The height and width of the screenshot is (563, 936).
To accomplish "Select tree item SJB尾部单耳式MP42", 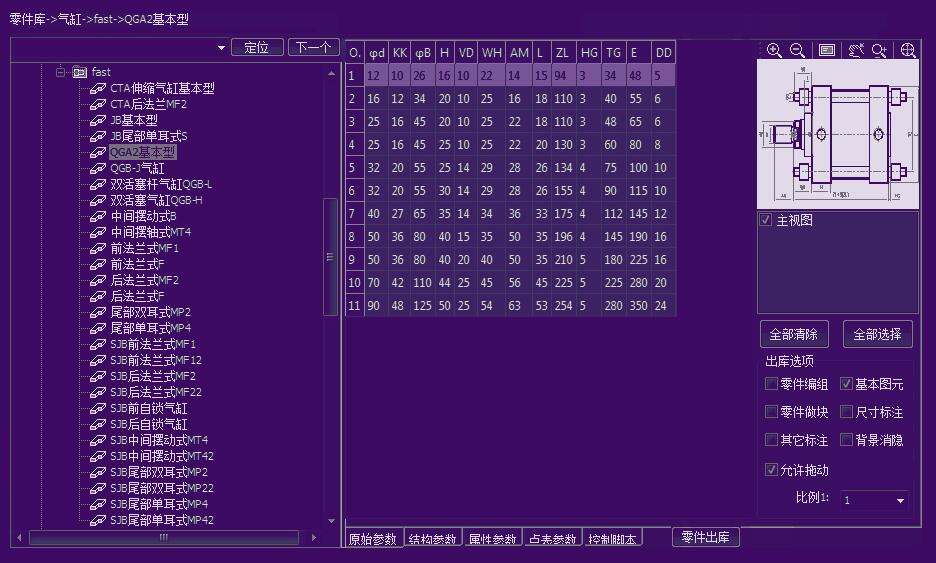I will tap(162, 520).
